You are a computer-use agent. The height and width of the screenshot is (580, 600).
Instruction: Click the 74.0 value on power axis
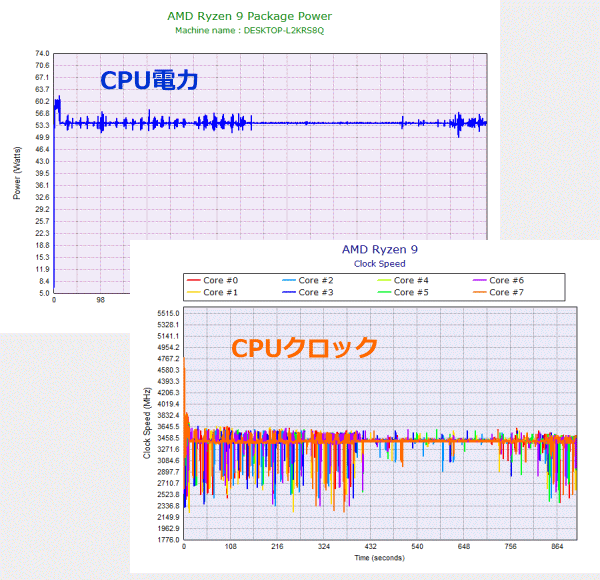click(42, 54)
